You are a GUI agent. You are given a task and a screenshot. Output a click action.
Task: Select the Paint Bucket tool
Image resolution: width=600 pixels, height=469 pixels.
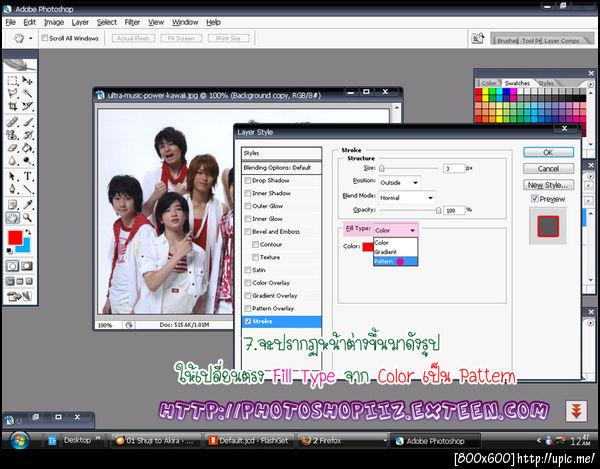[27, 148]
